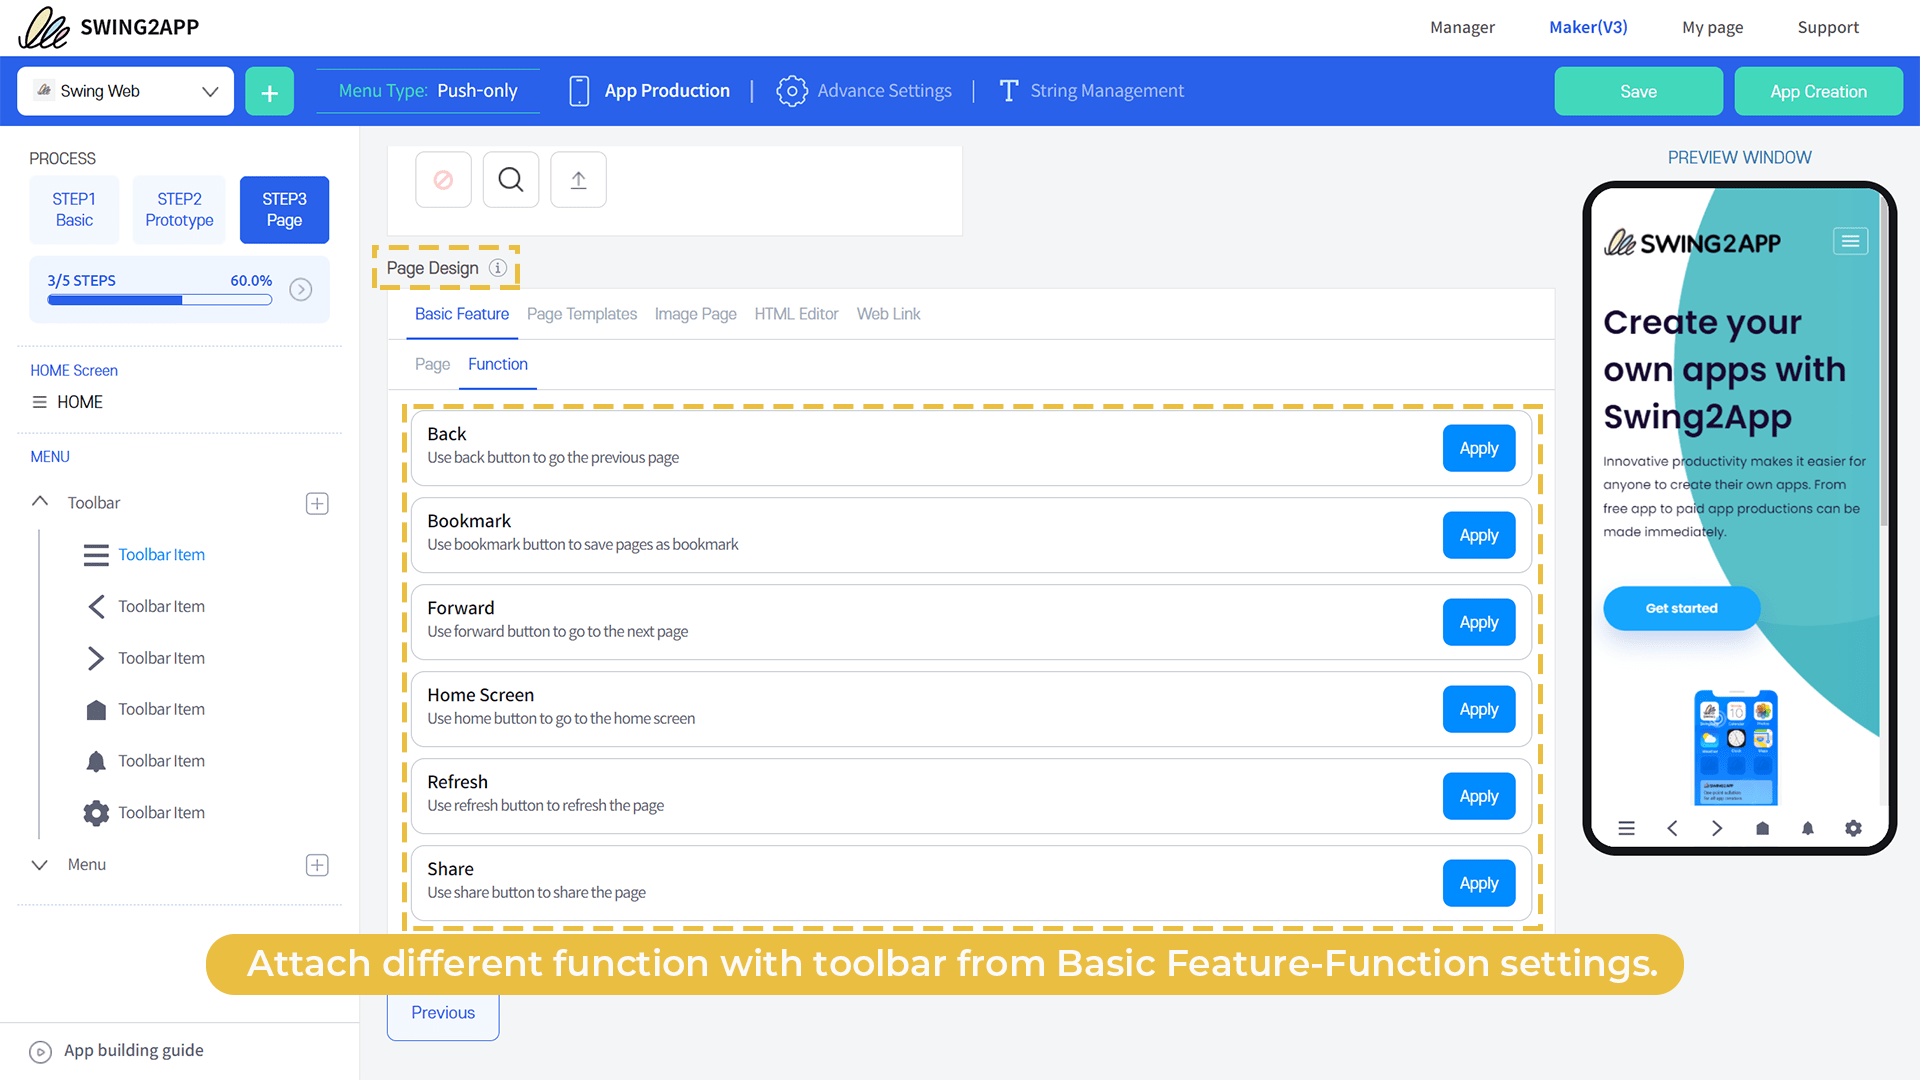Viewport: 1920px width, 1080px height.
Task: Apply the Bookmark function
Action: pyautogui.click(x=1478, y=535)
